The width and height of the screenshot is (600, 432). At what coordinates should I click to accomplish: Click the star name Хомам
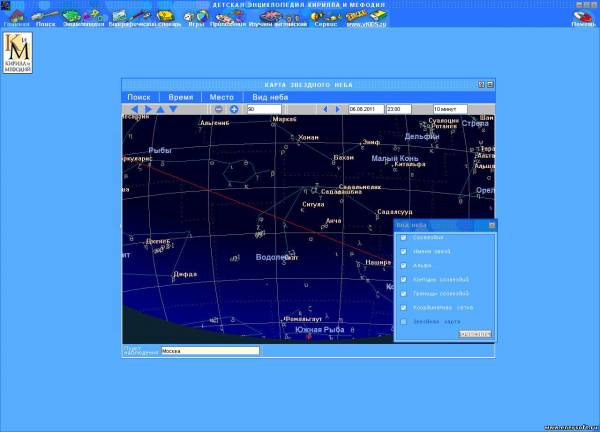pyautogui.click(x=308, y=137)
